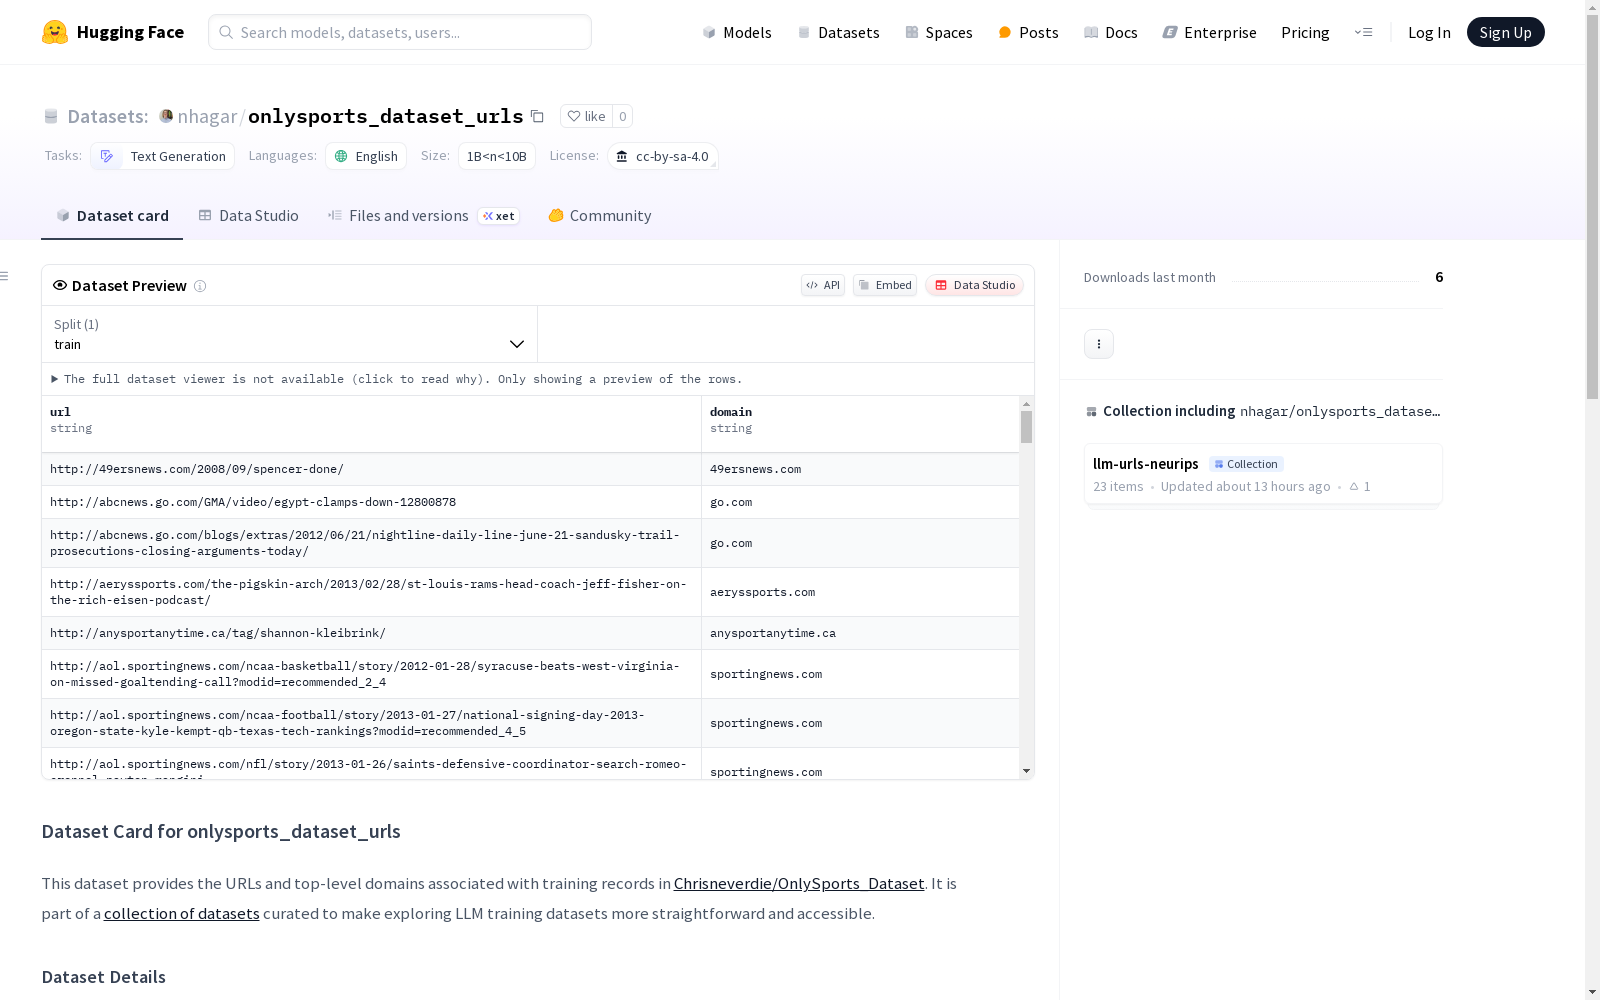Toggle the left sidebar menu icon
This screenshot has height=1000, width=1600.
(x=5, y=276)
